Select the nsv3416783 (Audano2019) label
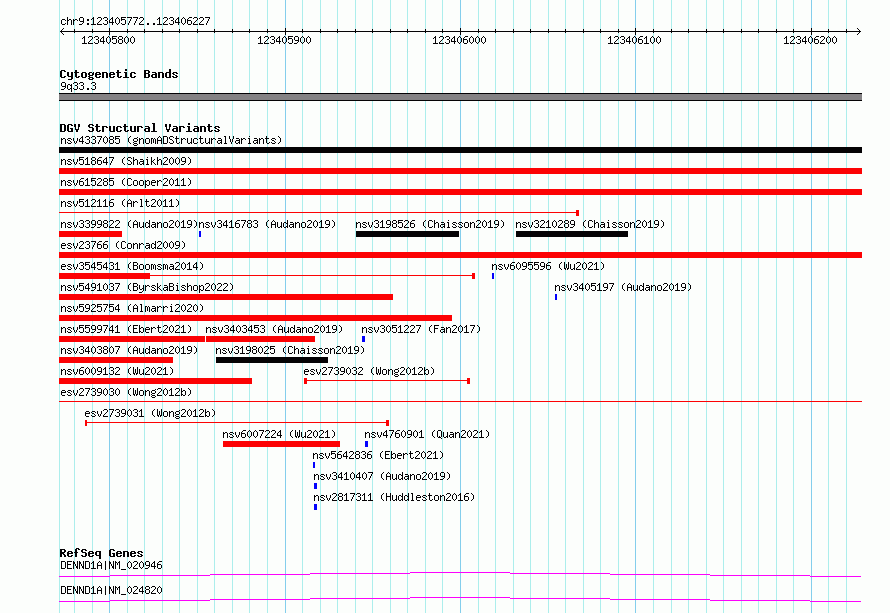The width and height of the screenshot is (890, 613). [x=267, y=224]
